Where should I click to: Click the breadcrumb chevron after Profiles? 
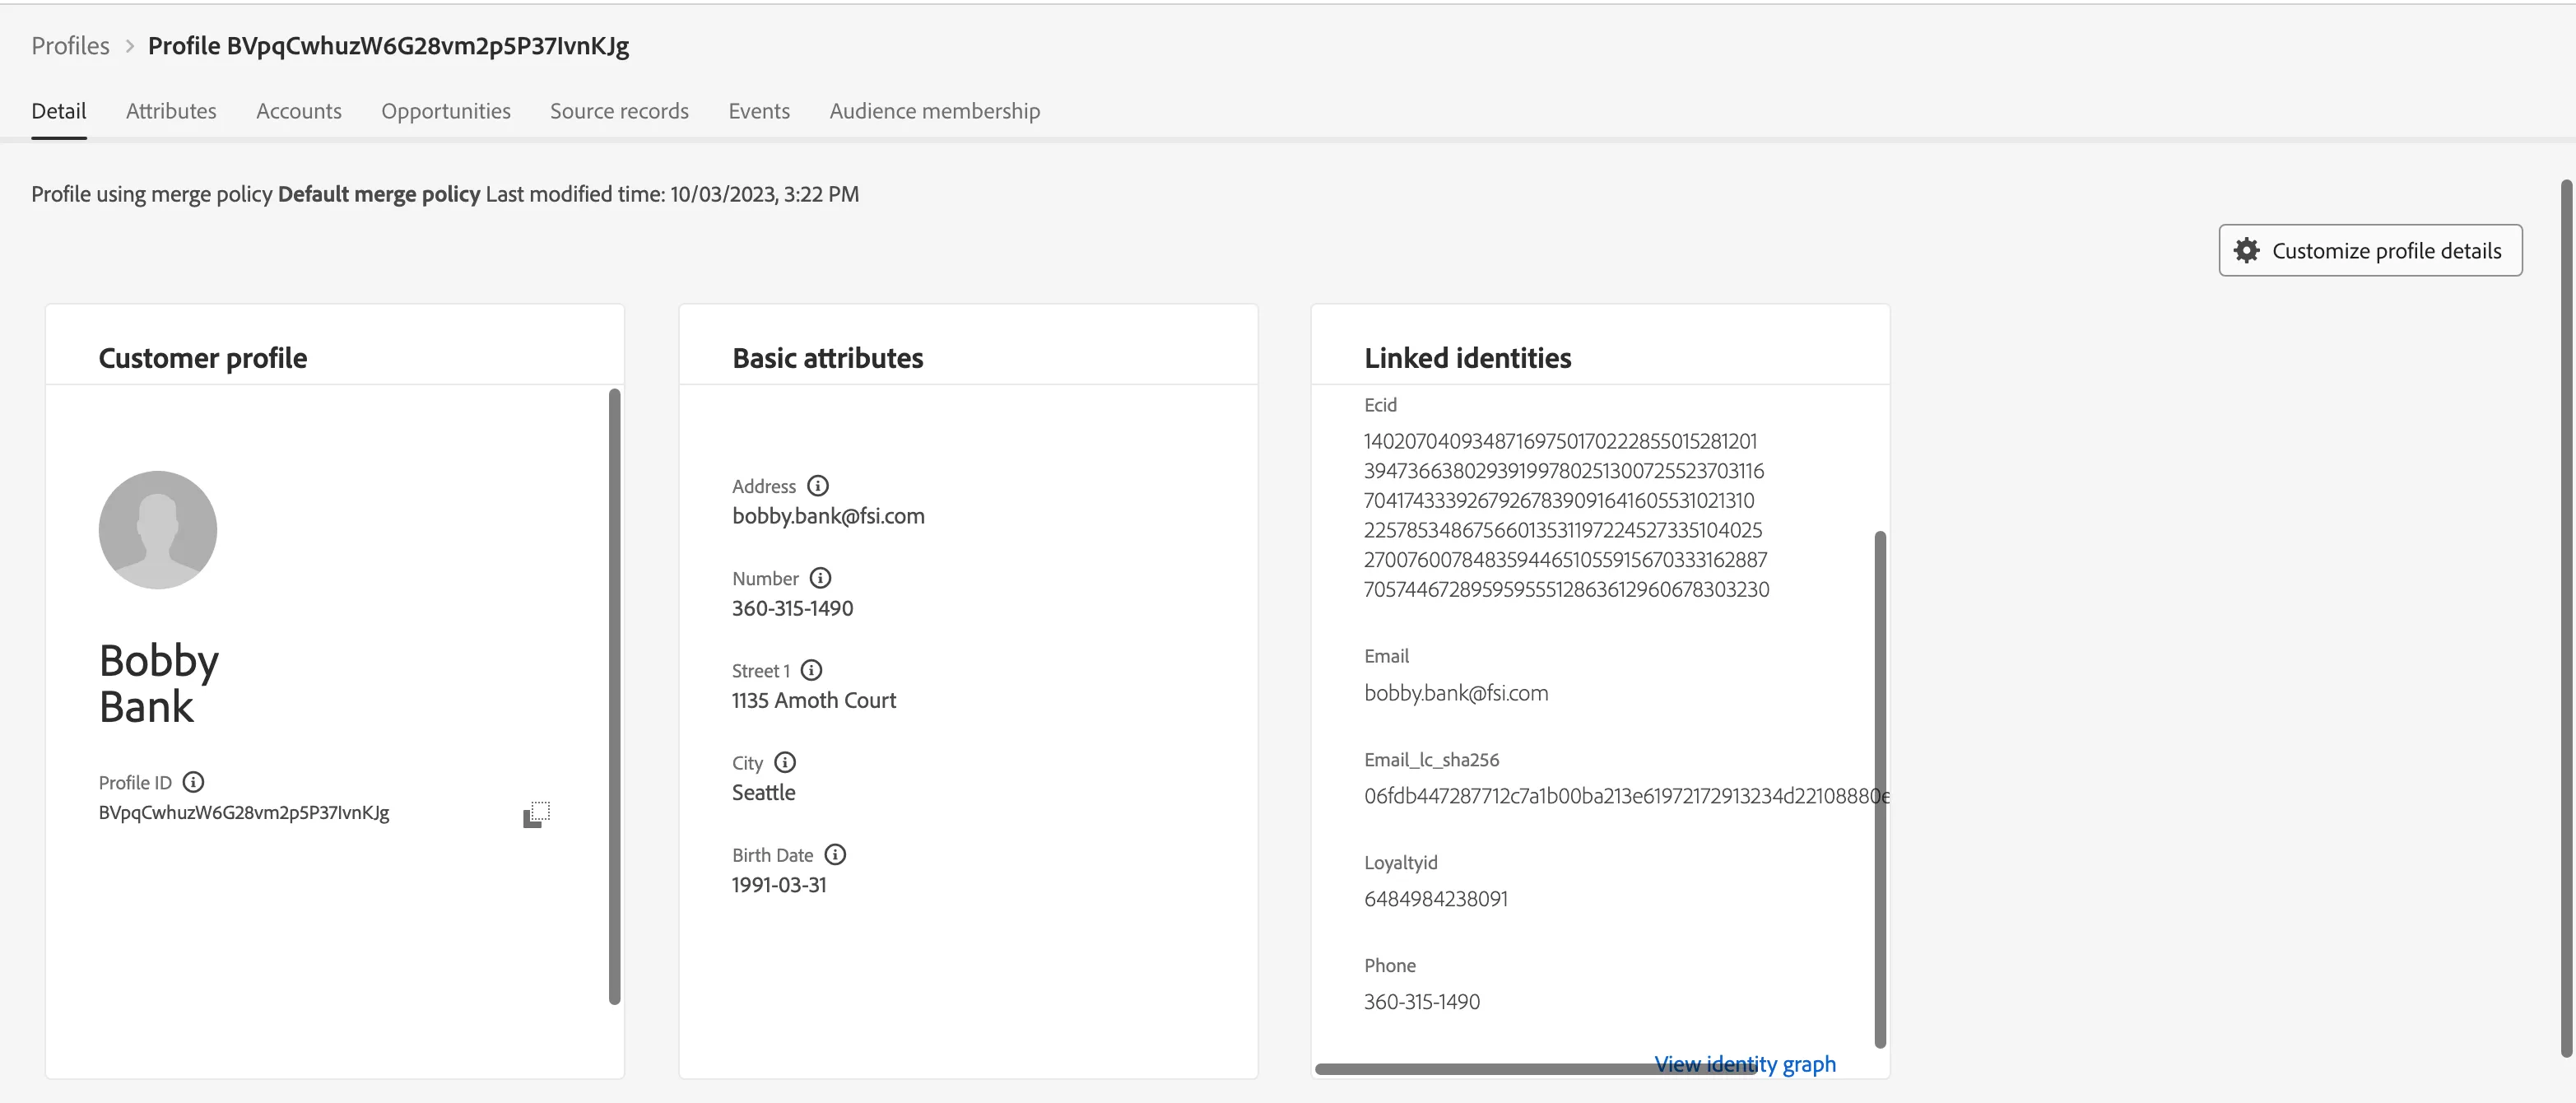(129, 46)
